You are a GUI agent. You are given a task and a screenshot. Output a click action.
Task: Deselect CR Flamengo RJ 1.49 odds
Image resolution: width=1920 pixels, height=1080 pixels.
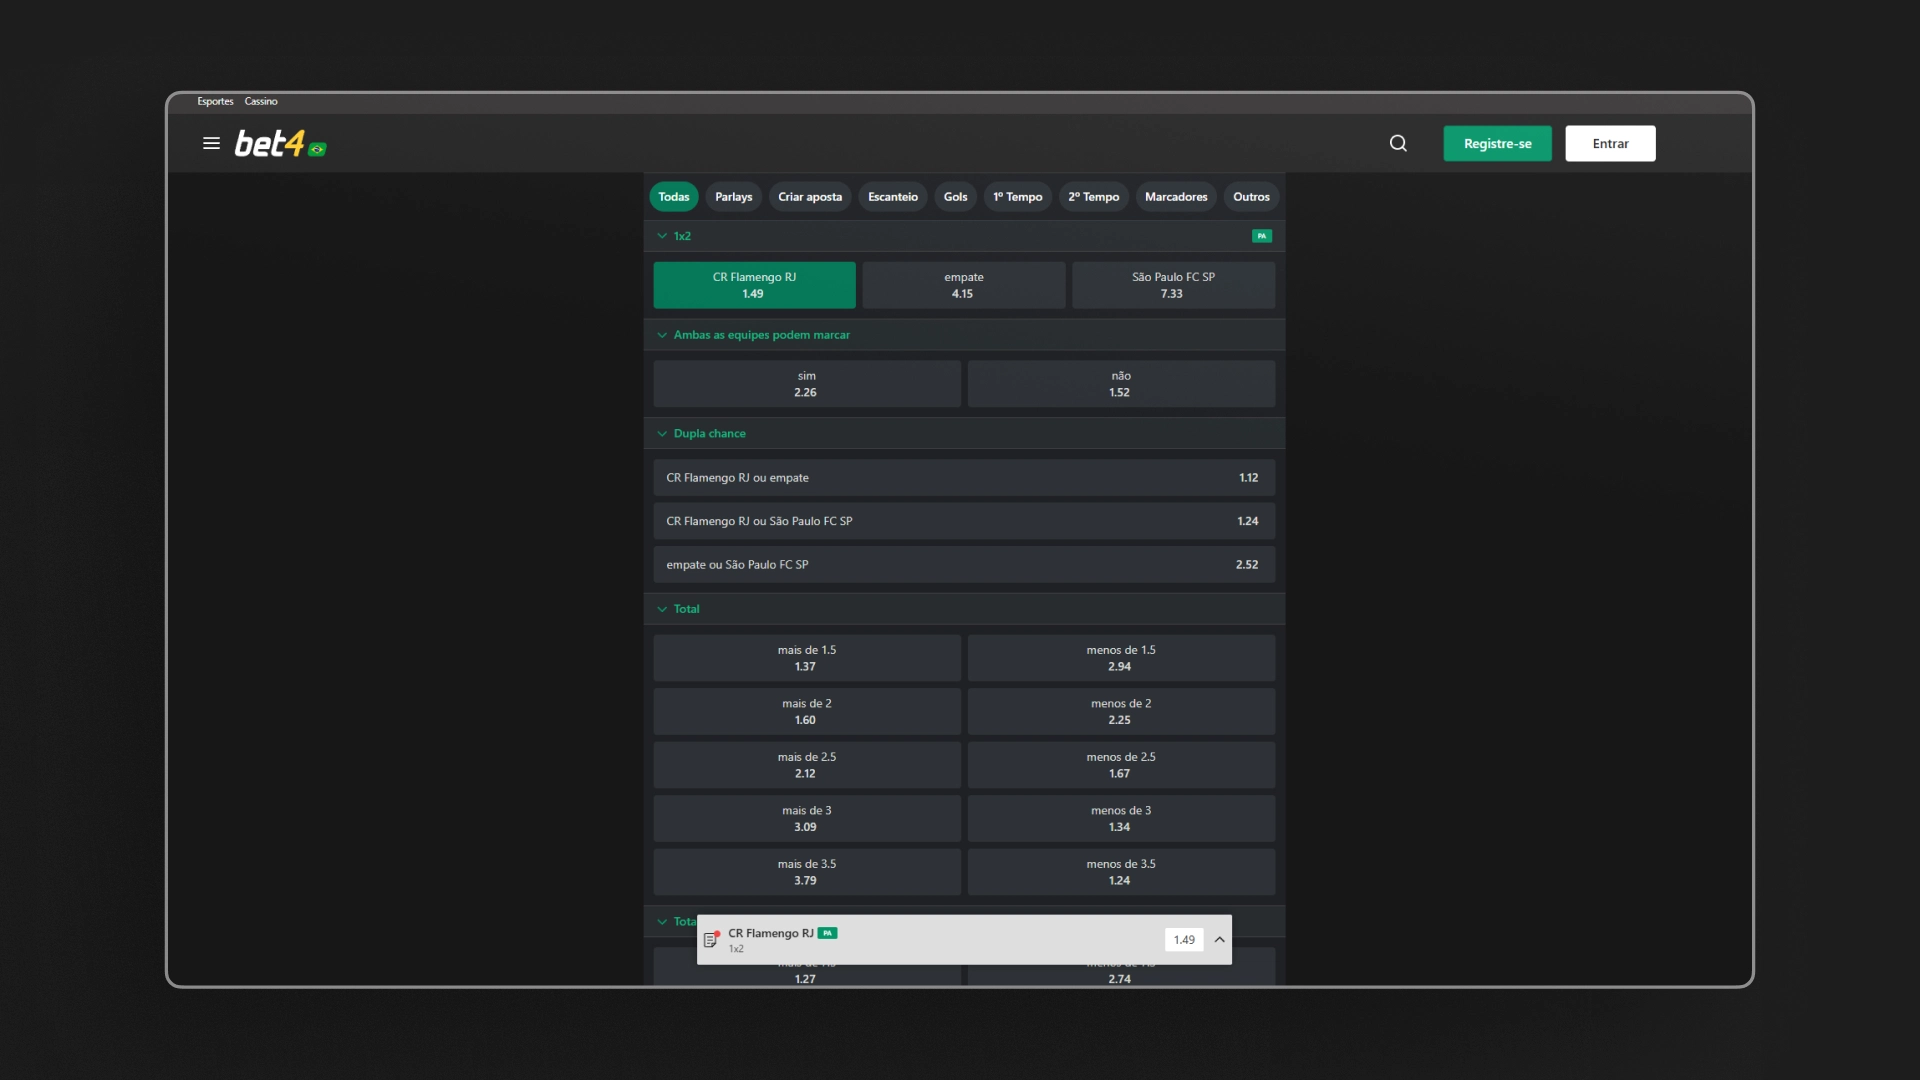[754, 285]
